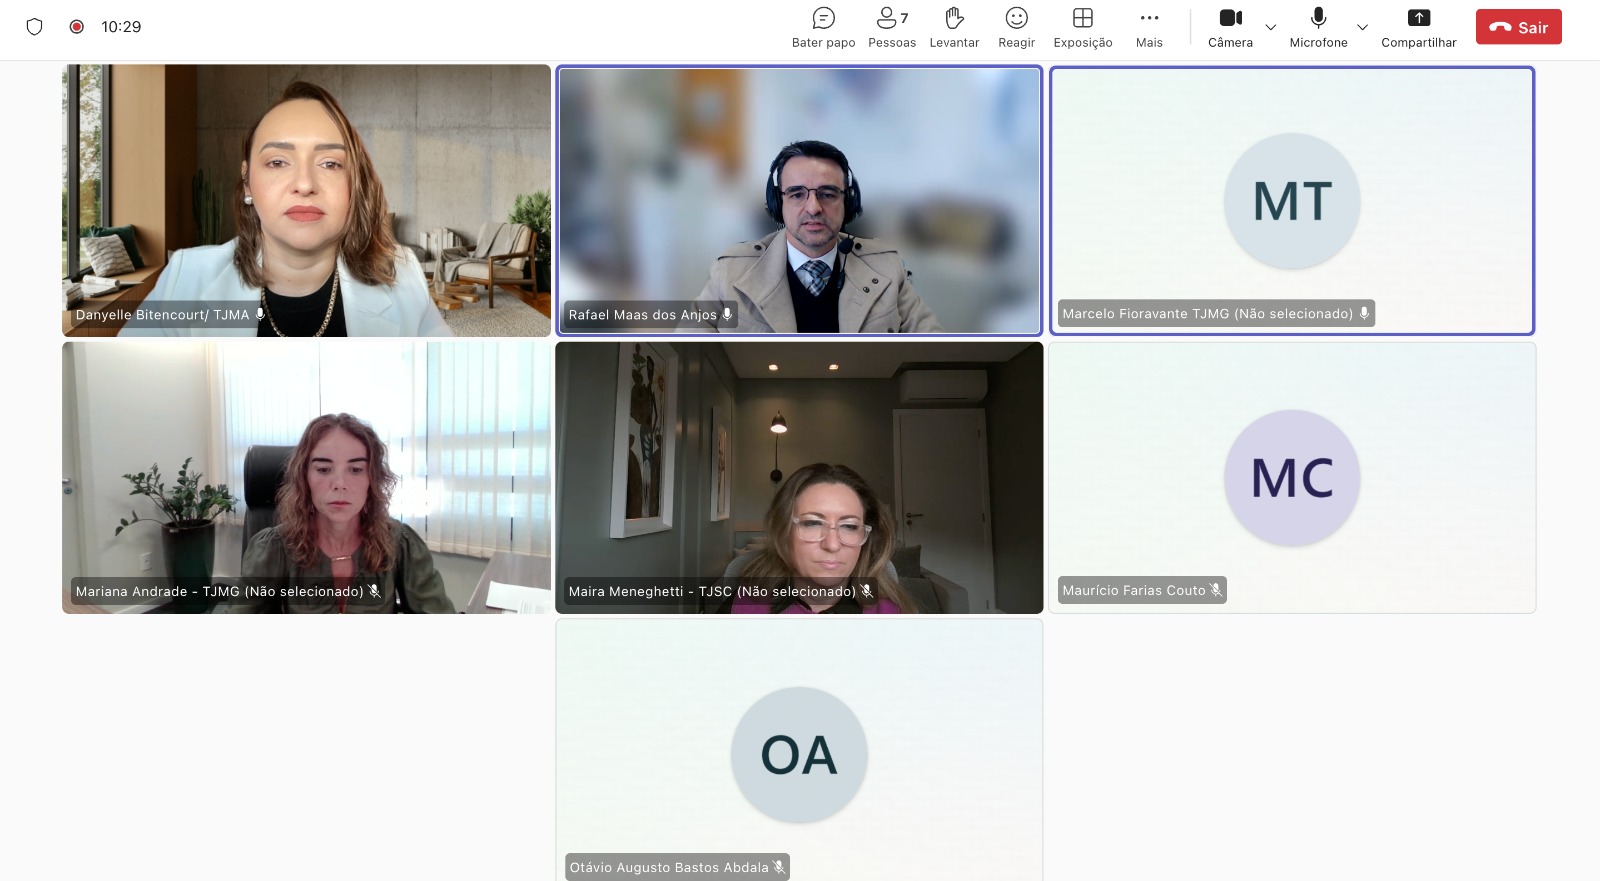Toggle the Câmera on or off
1600x881 pixels.
pos(1230,27)
